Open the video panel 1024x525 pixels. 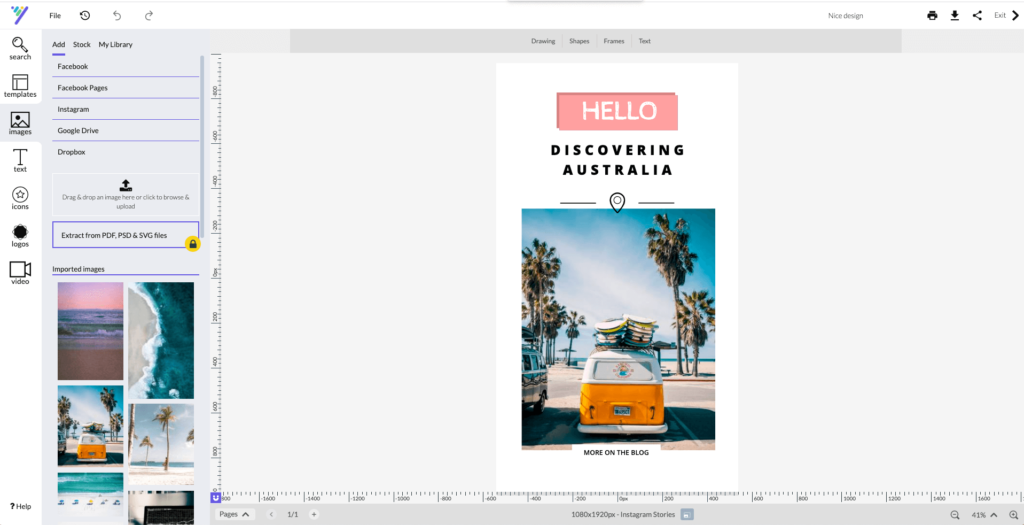(x=20, y=272)
